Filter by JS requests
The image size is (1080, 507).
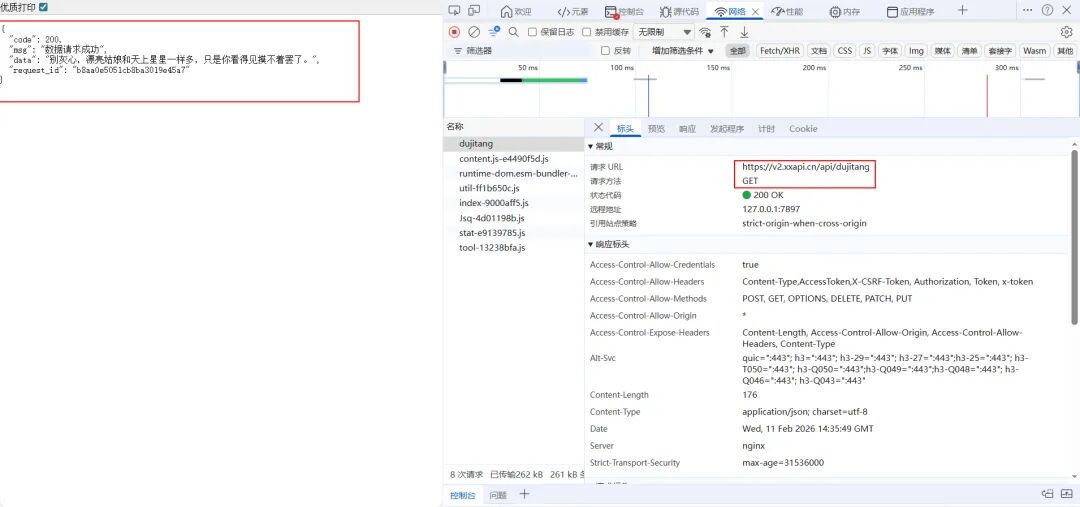pyautogui.click(x=867, y=51)
